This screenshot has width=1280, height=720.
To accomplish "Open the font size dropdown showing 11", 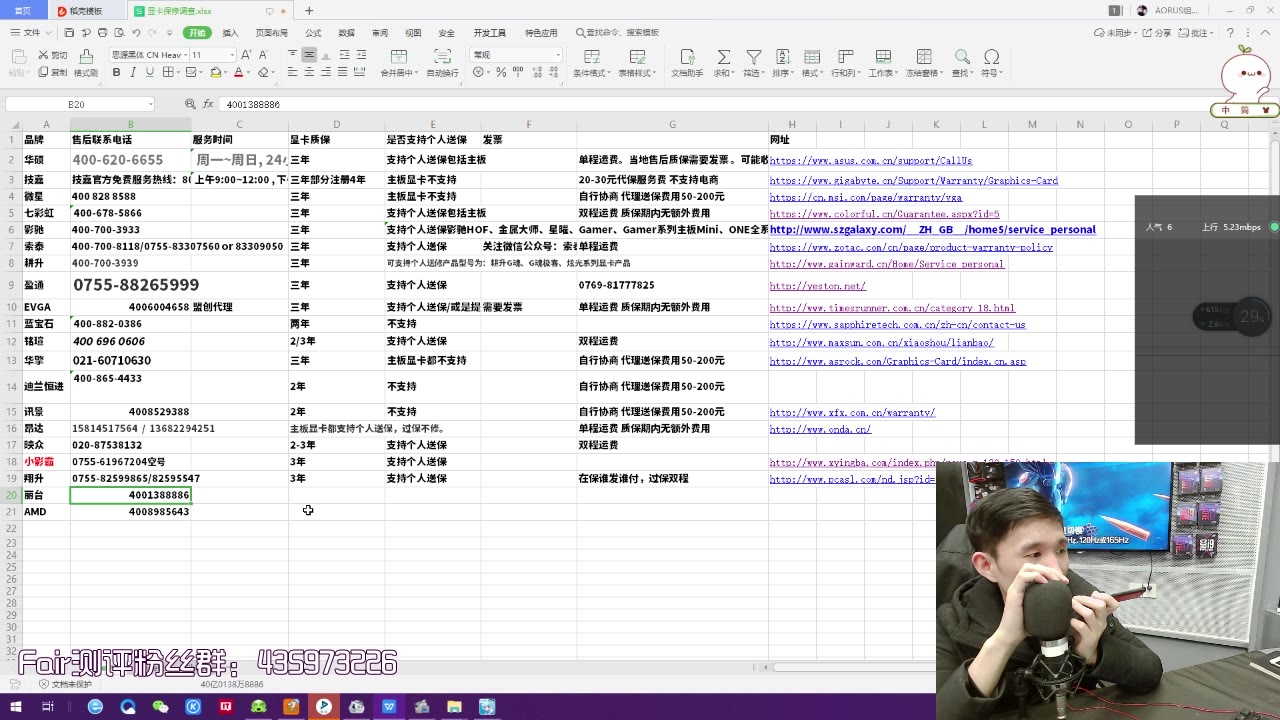I will click(232, 55).
